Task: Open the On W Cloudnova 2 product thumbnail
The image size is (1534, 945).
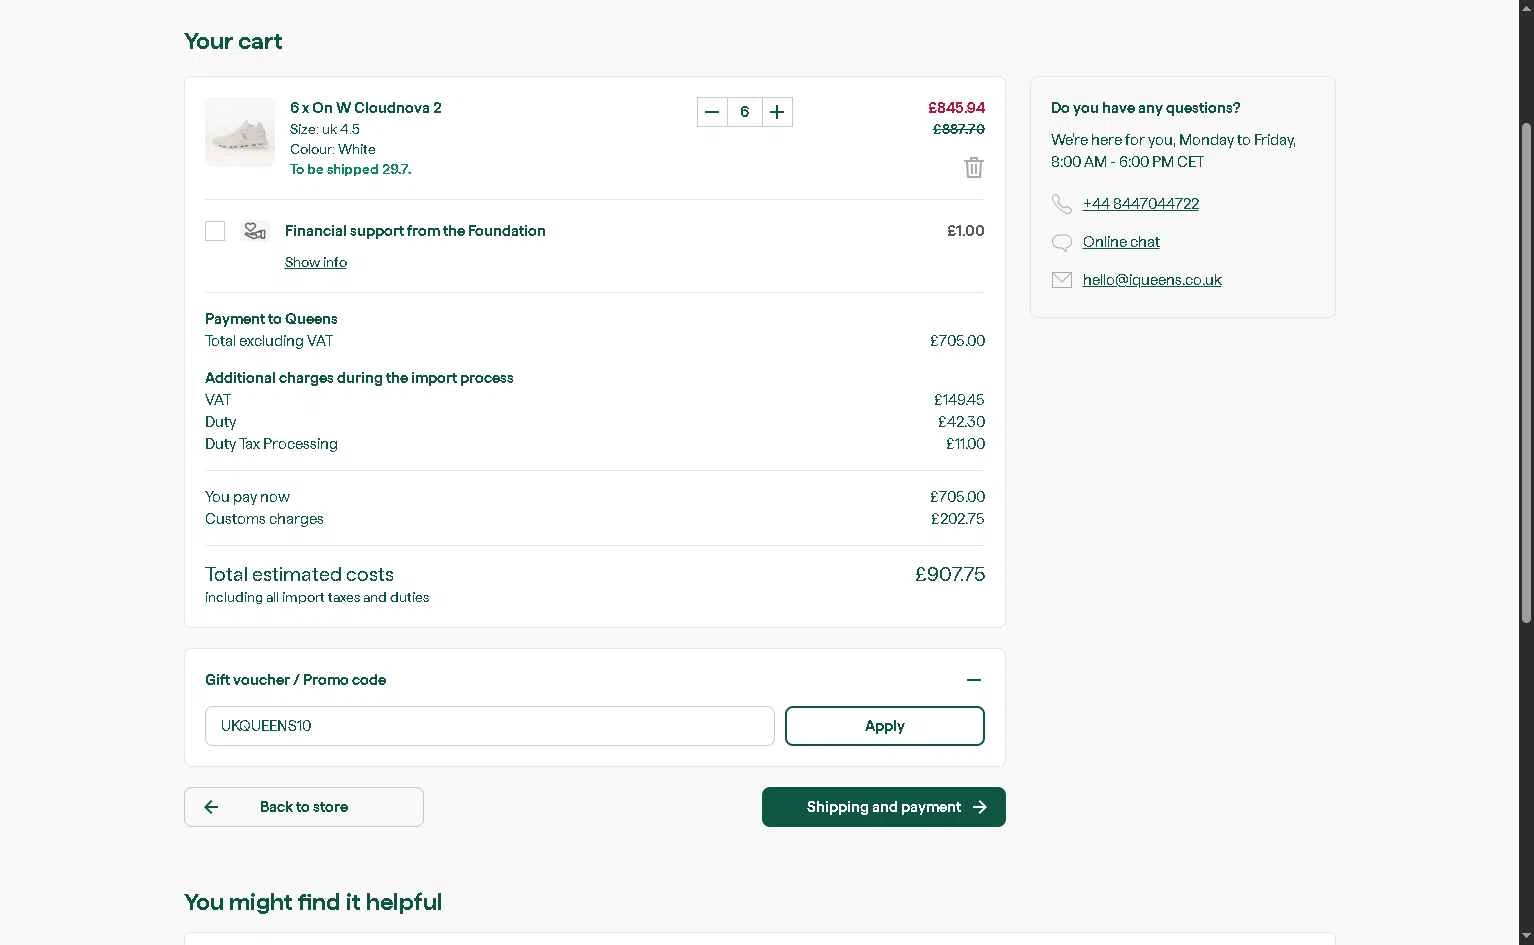Action: tap(240, 132)
